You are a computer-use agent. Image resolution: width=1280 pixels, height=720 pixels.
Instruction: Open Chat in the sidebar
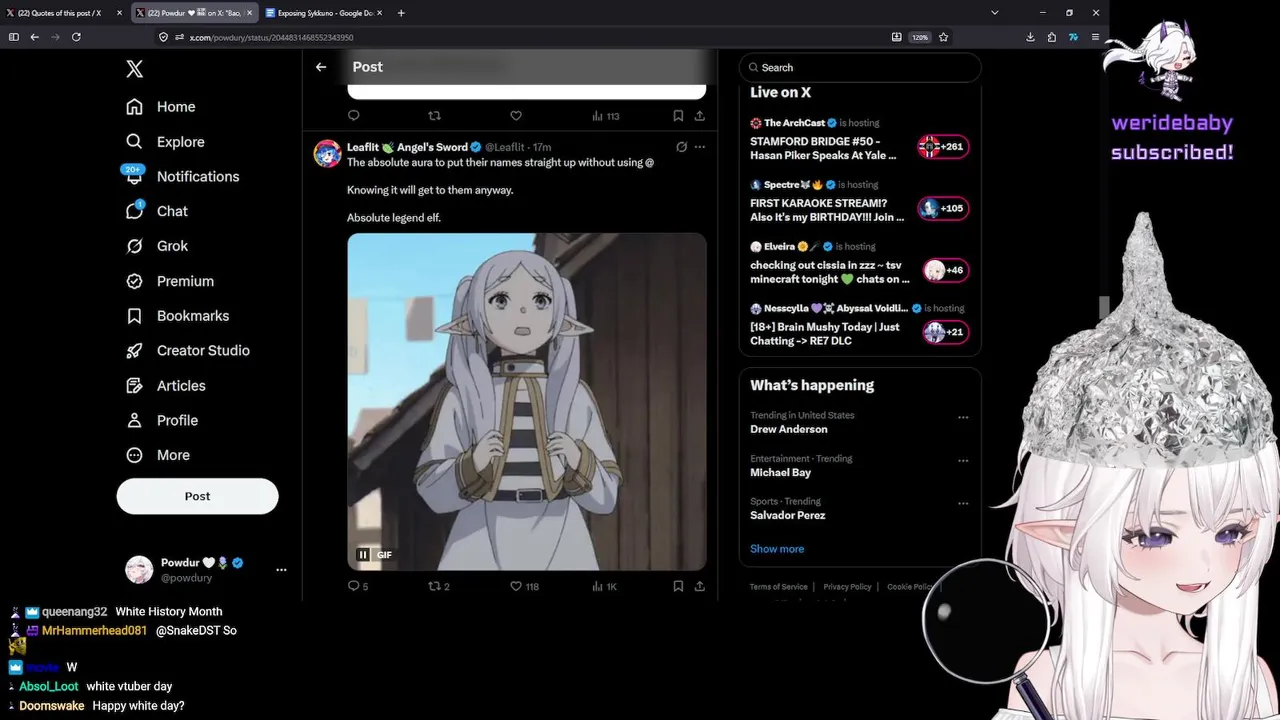coord(157,211)
